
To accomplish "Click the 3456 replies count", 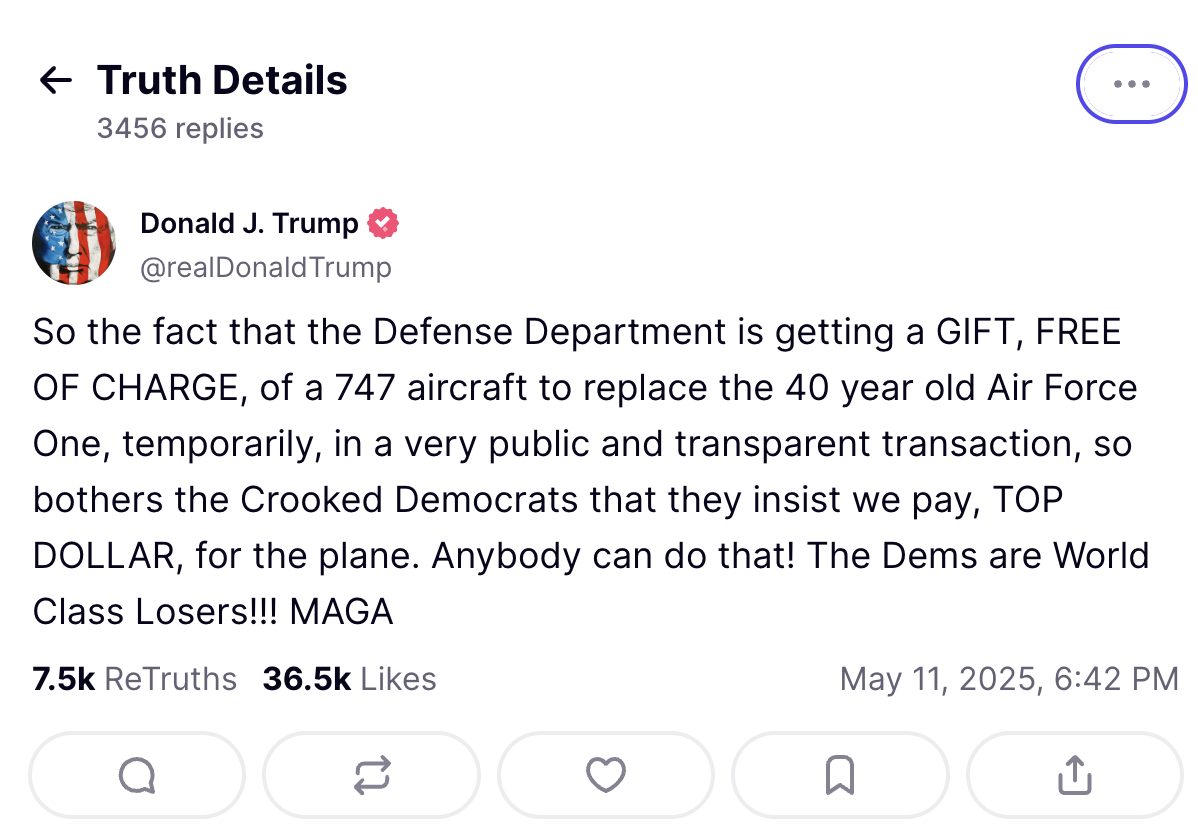I will [180, 128].
